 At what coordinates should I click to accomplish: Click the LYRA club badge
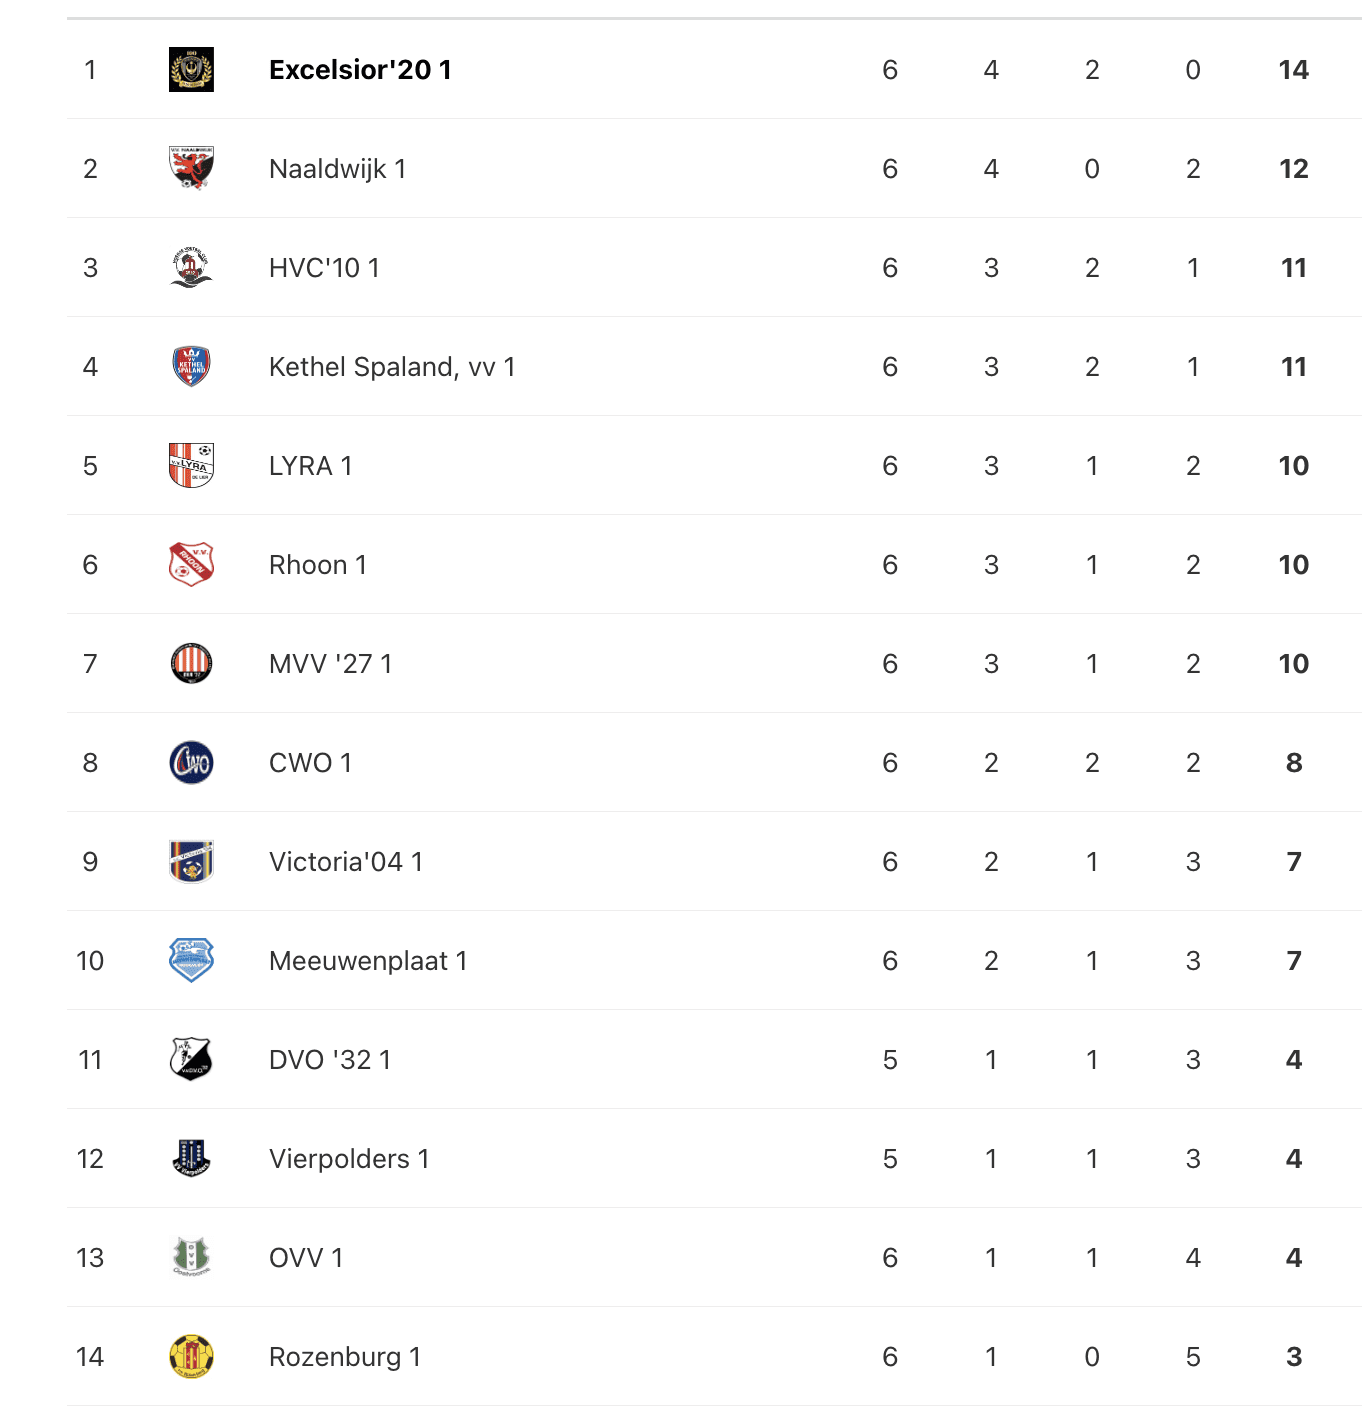click(191, 465)
